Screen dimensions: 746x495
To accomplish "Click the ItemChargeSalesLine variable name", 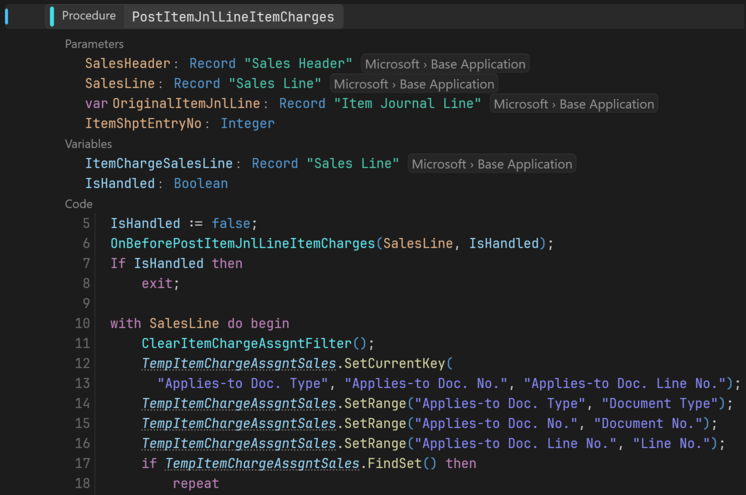I will click(x=159, y=164).
